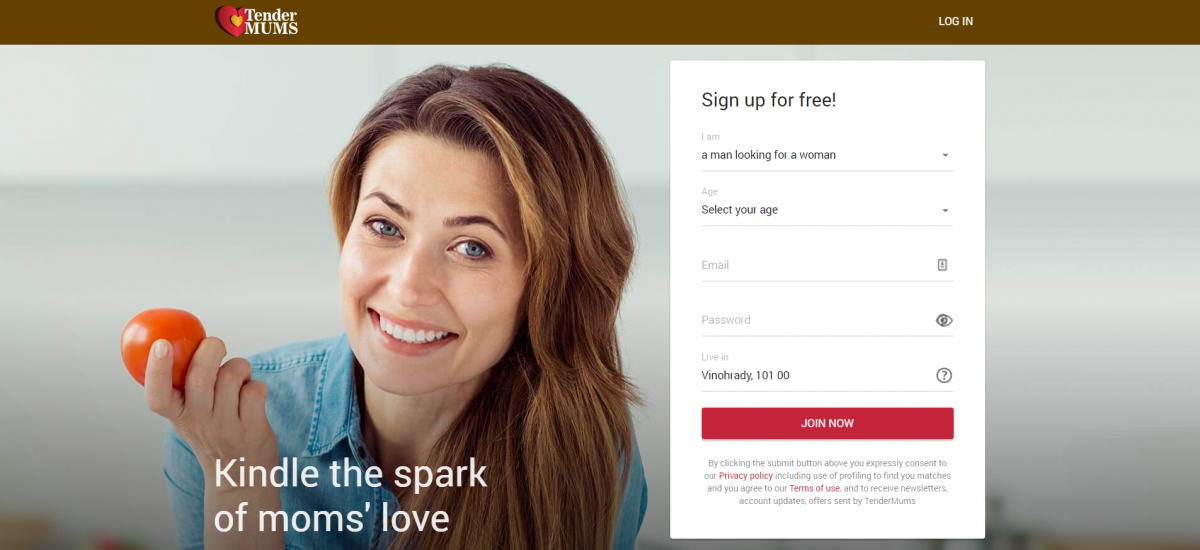Click the TenderMUMS brand text in header

(272, 21)
